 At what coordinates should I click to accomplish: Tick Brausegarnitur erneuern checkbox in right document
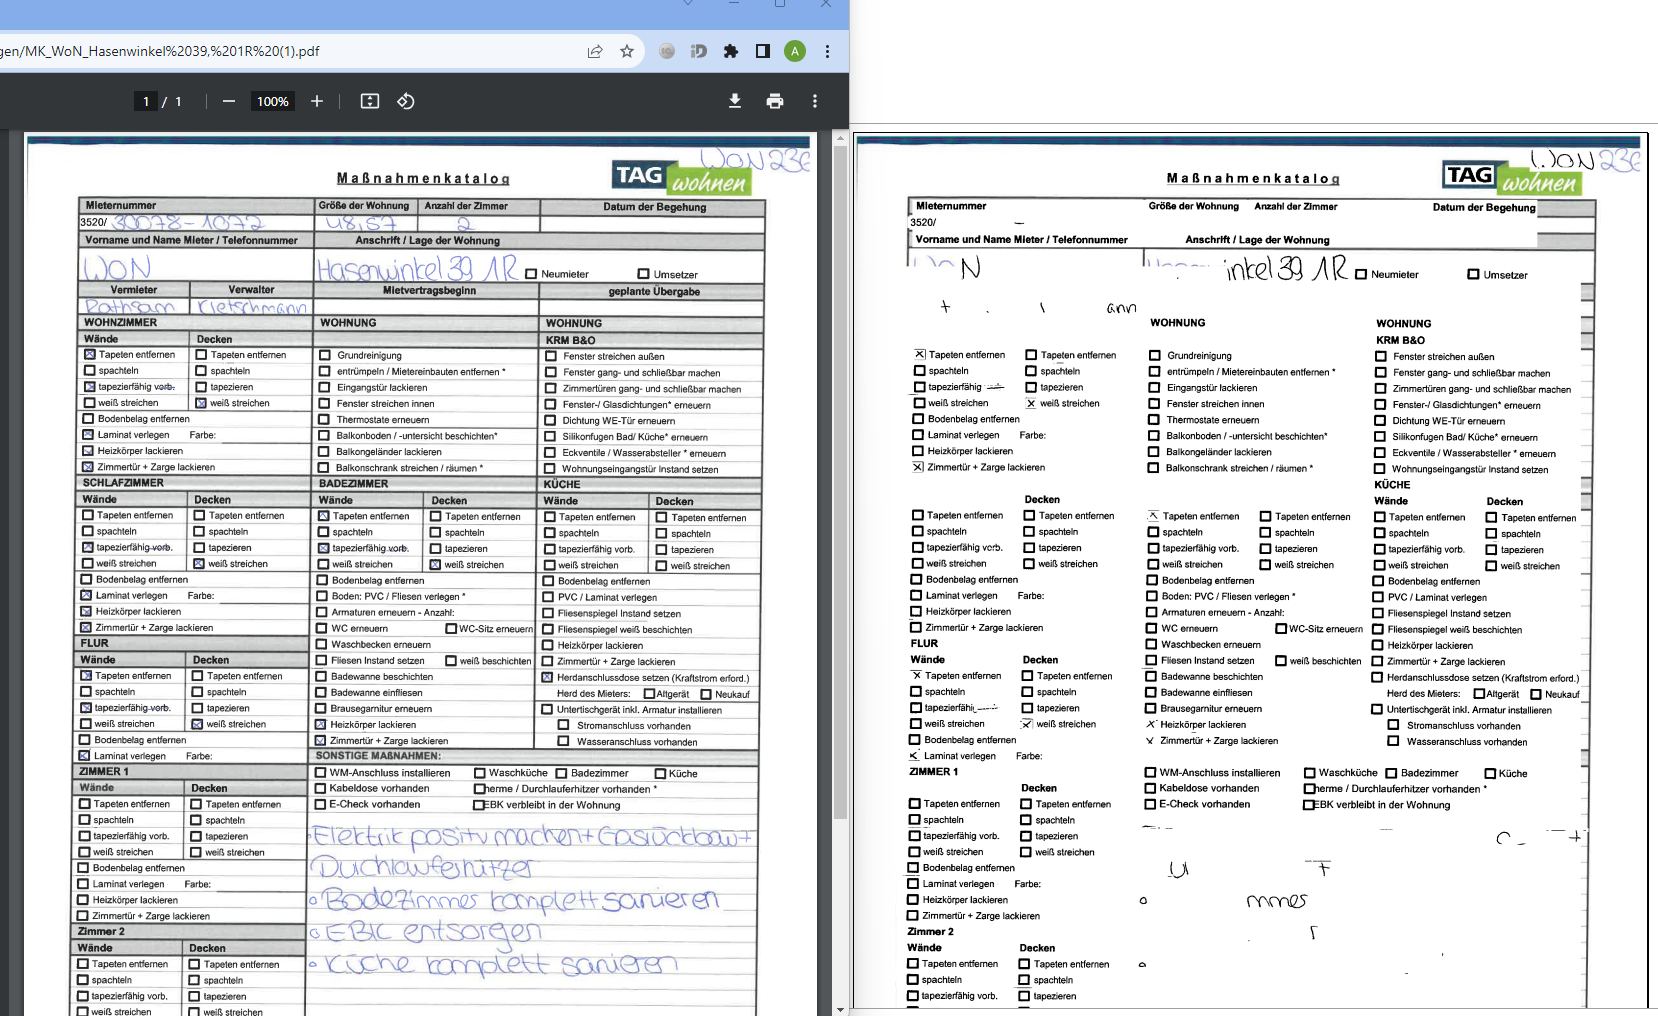click(x=1150, y=708)
